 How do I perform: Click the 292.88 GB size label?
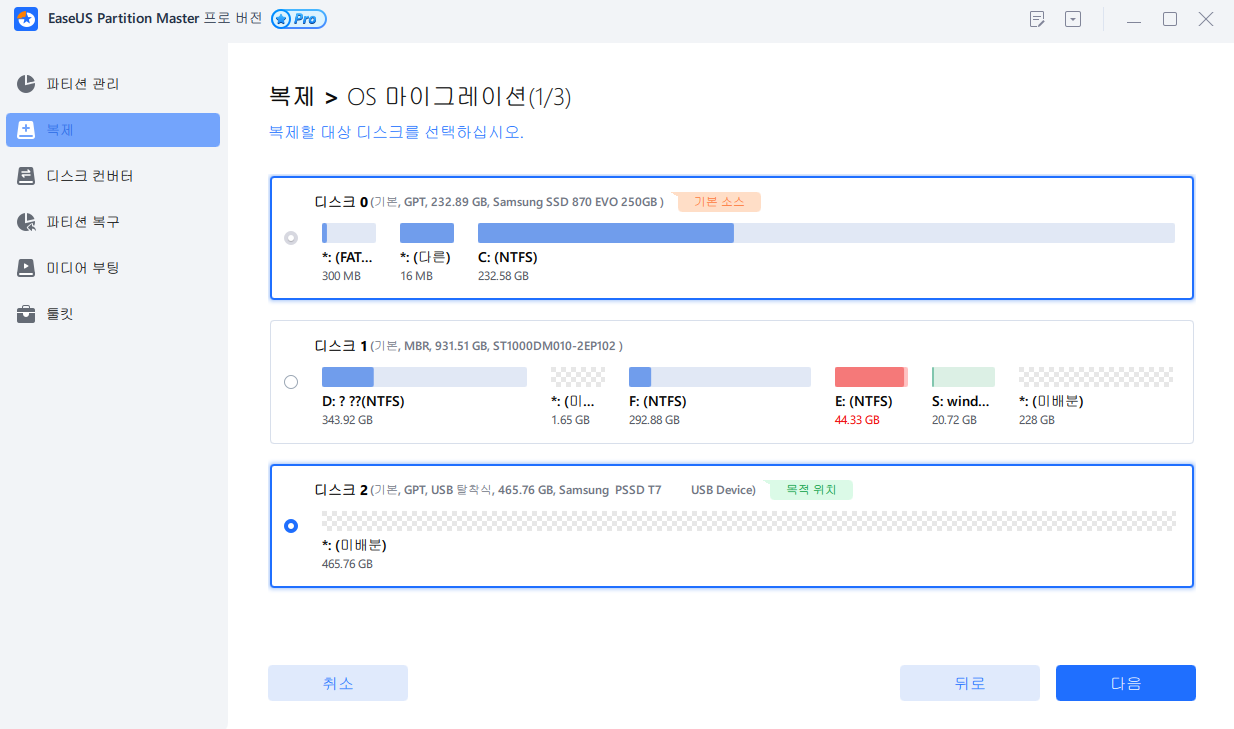[654, 420]
